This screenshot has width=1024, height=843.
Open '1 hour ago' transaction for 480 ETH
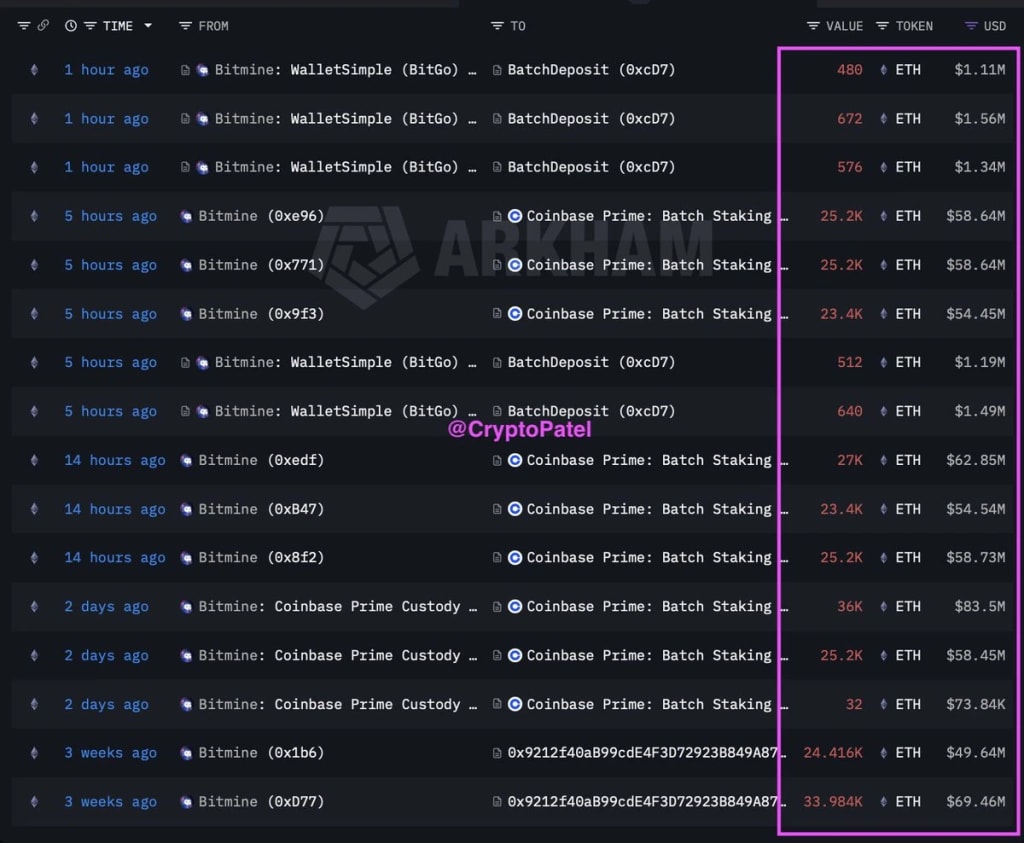pos(106,70)
